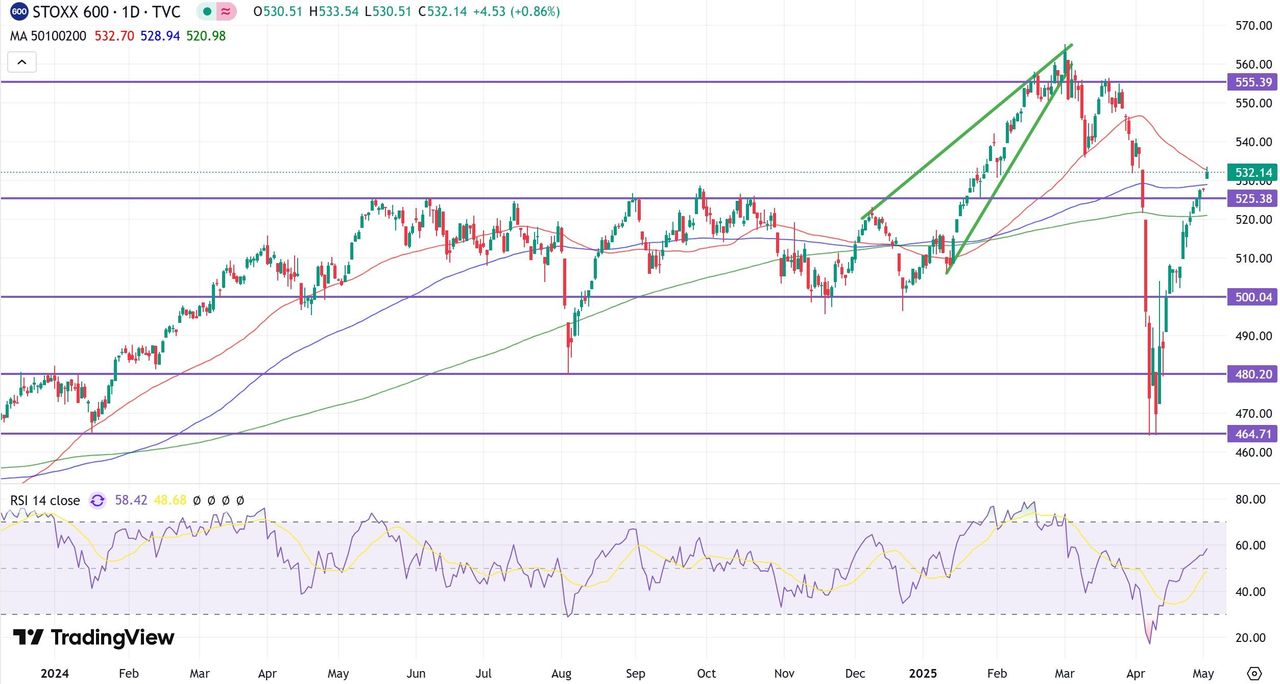Open chart settings gear icon bottom right
Viewport: 1280px width, 684px height.
point(1254,673)
